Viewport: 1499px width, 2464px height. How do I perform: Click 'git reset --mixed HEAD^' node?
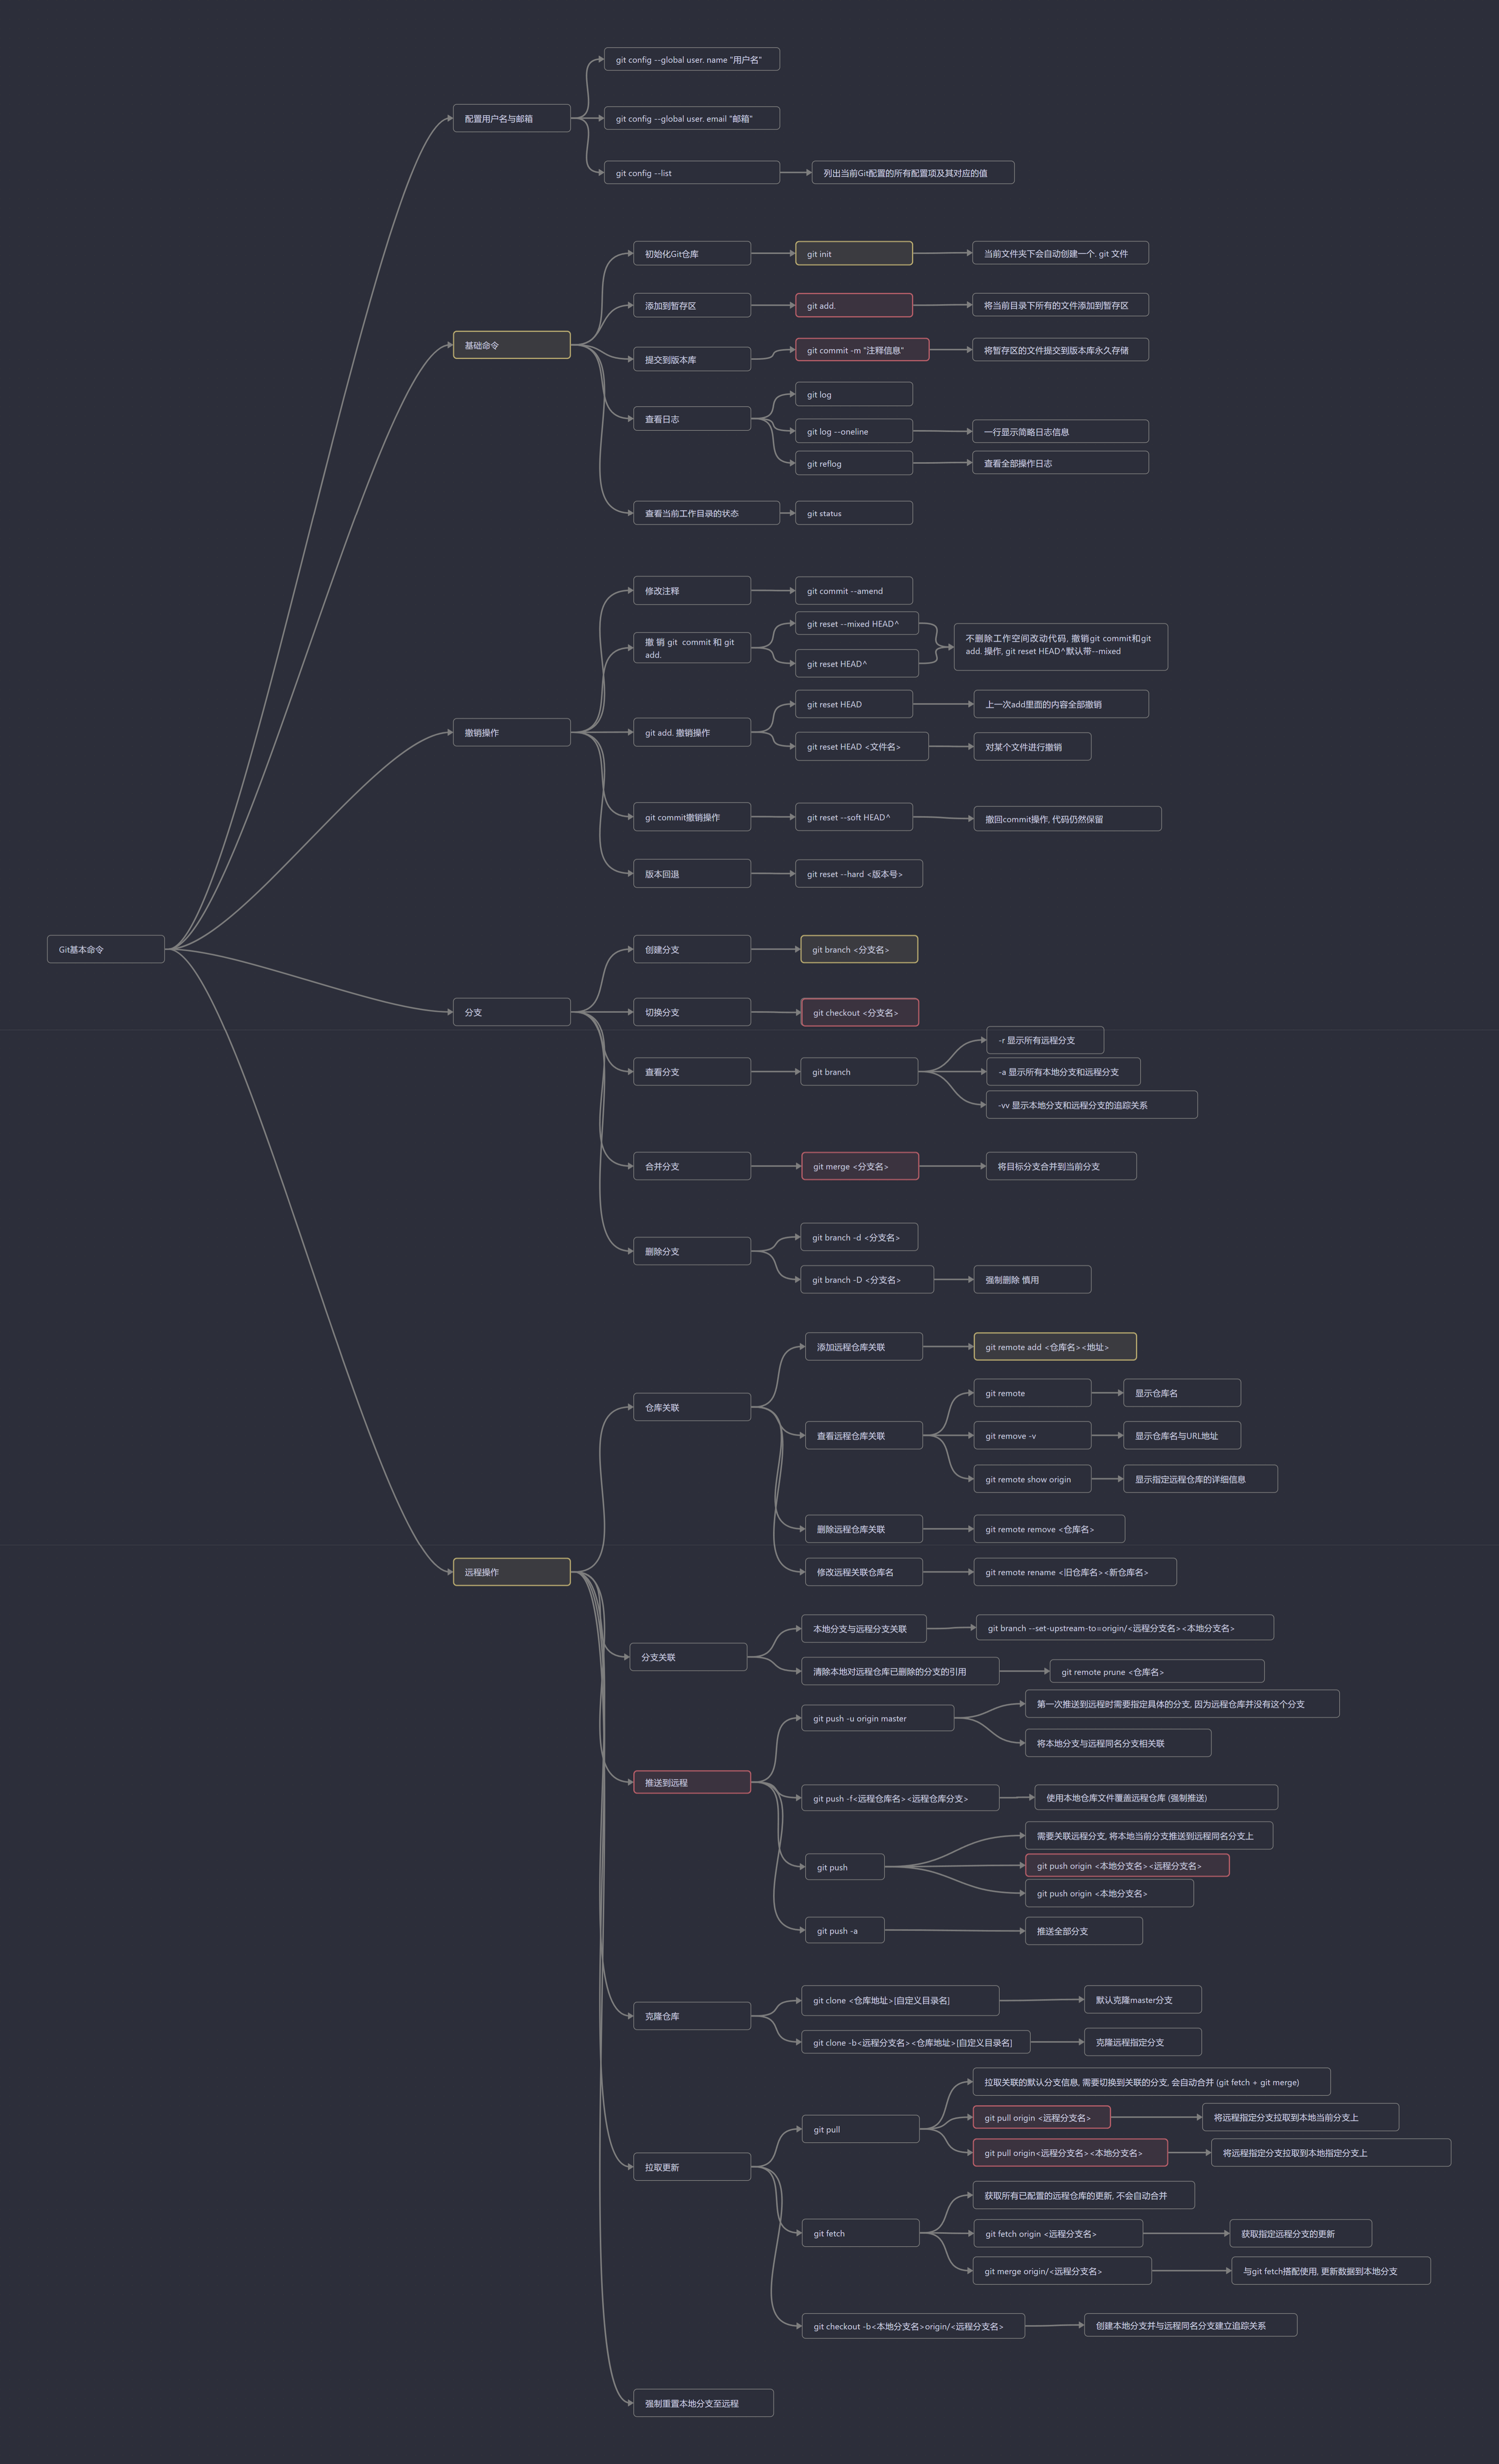(x=857, y=624)
